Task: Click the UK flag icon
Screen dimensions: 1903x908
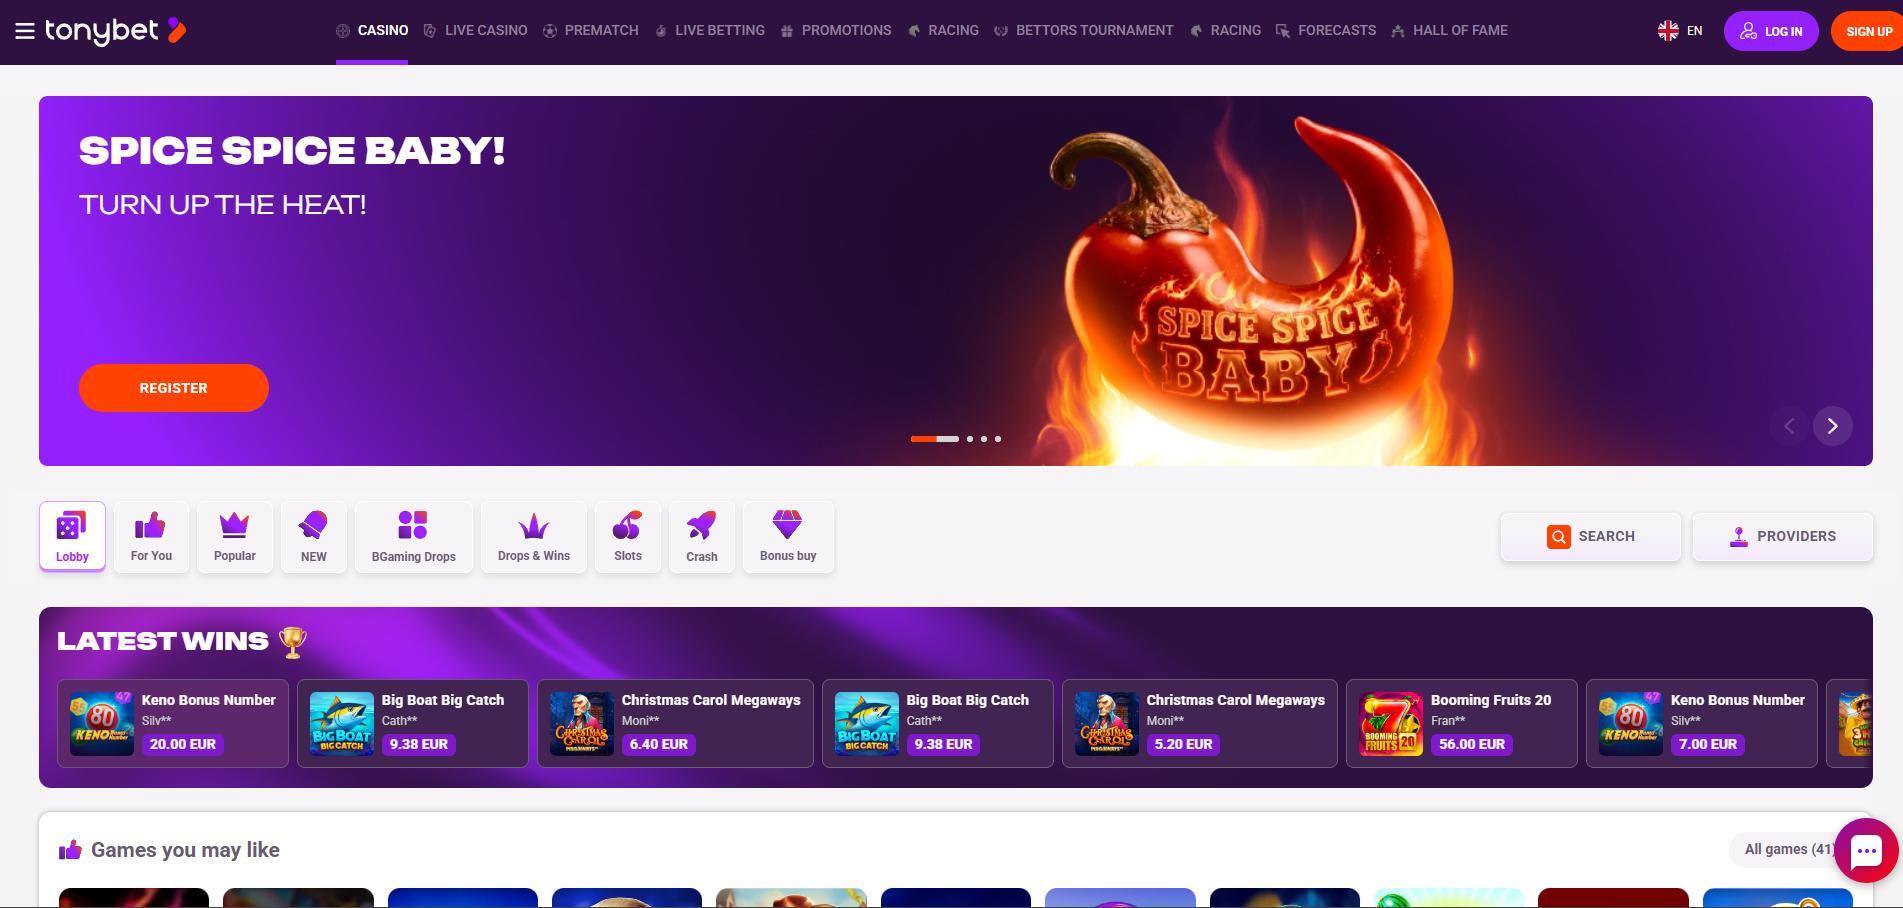Action: [1668, 31]
